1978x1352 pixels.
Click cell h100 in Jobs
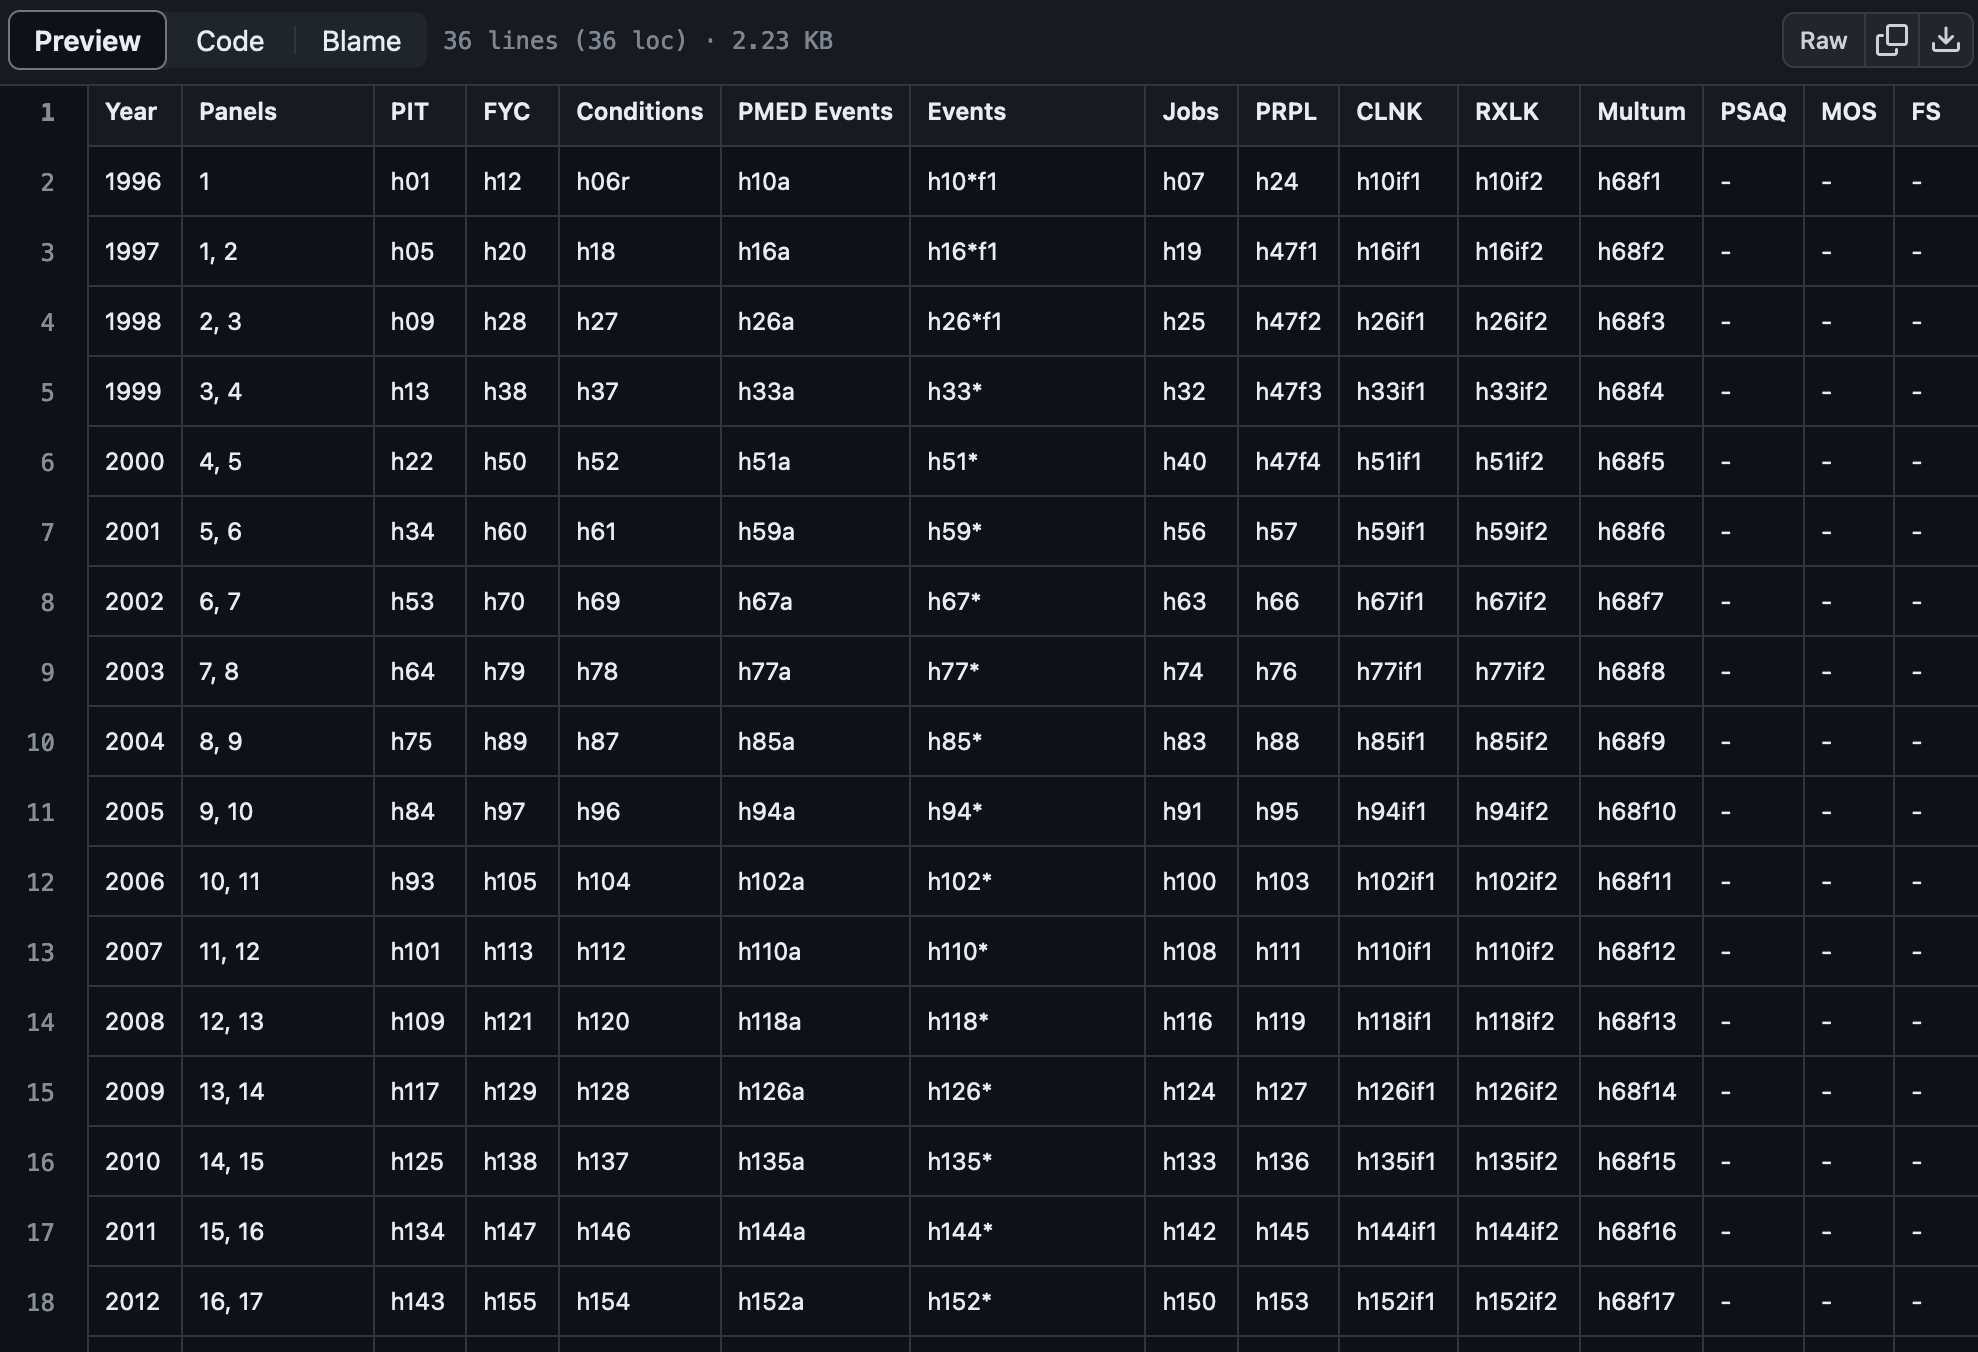point(1189,881)
